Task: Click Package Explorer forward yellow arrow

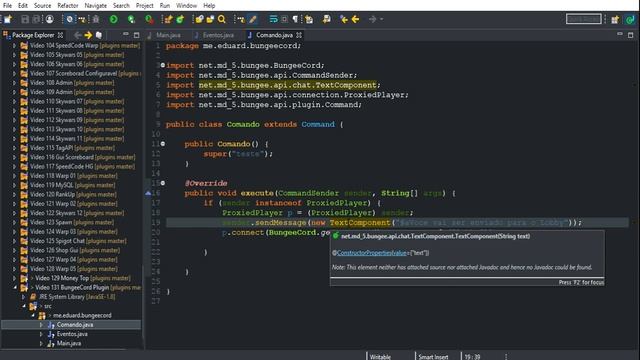Action: [x=88, y=35]
